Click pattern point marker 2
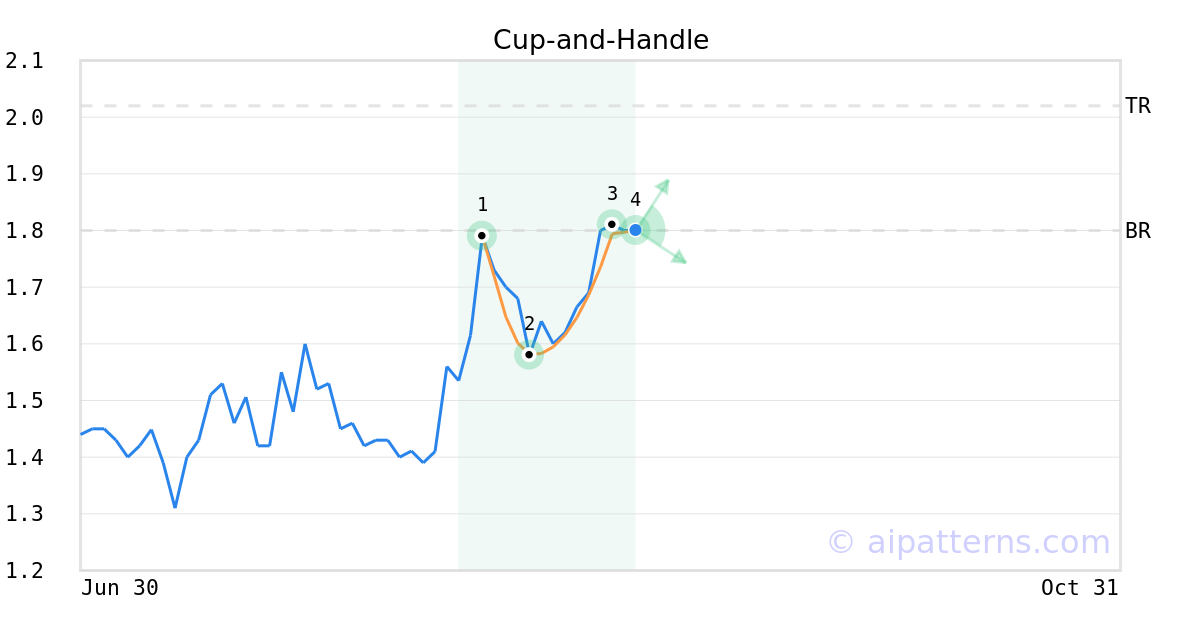 coord(529,354)
